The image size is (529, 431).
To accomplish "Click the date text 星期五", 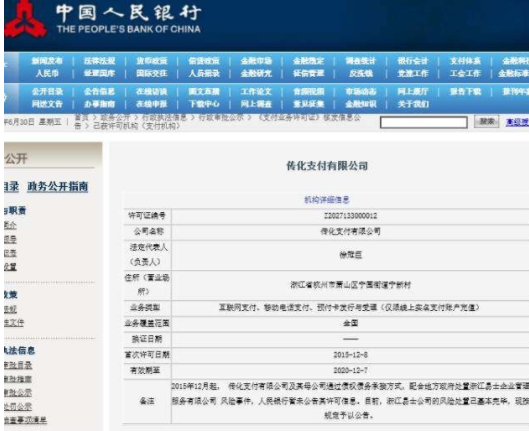I will coord(50,122).
